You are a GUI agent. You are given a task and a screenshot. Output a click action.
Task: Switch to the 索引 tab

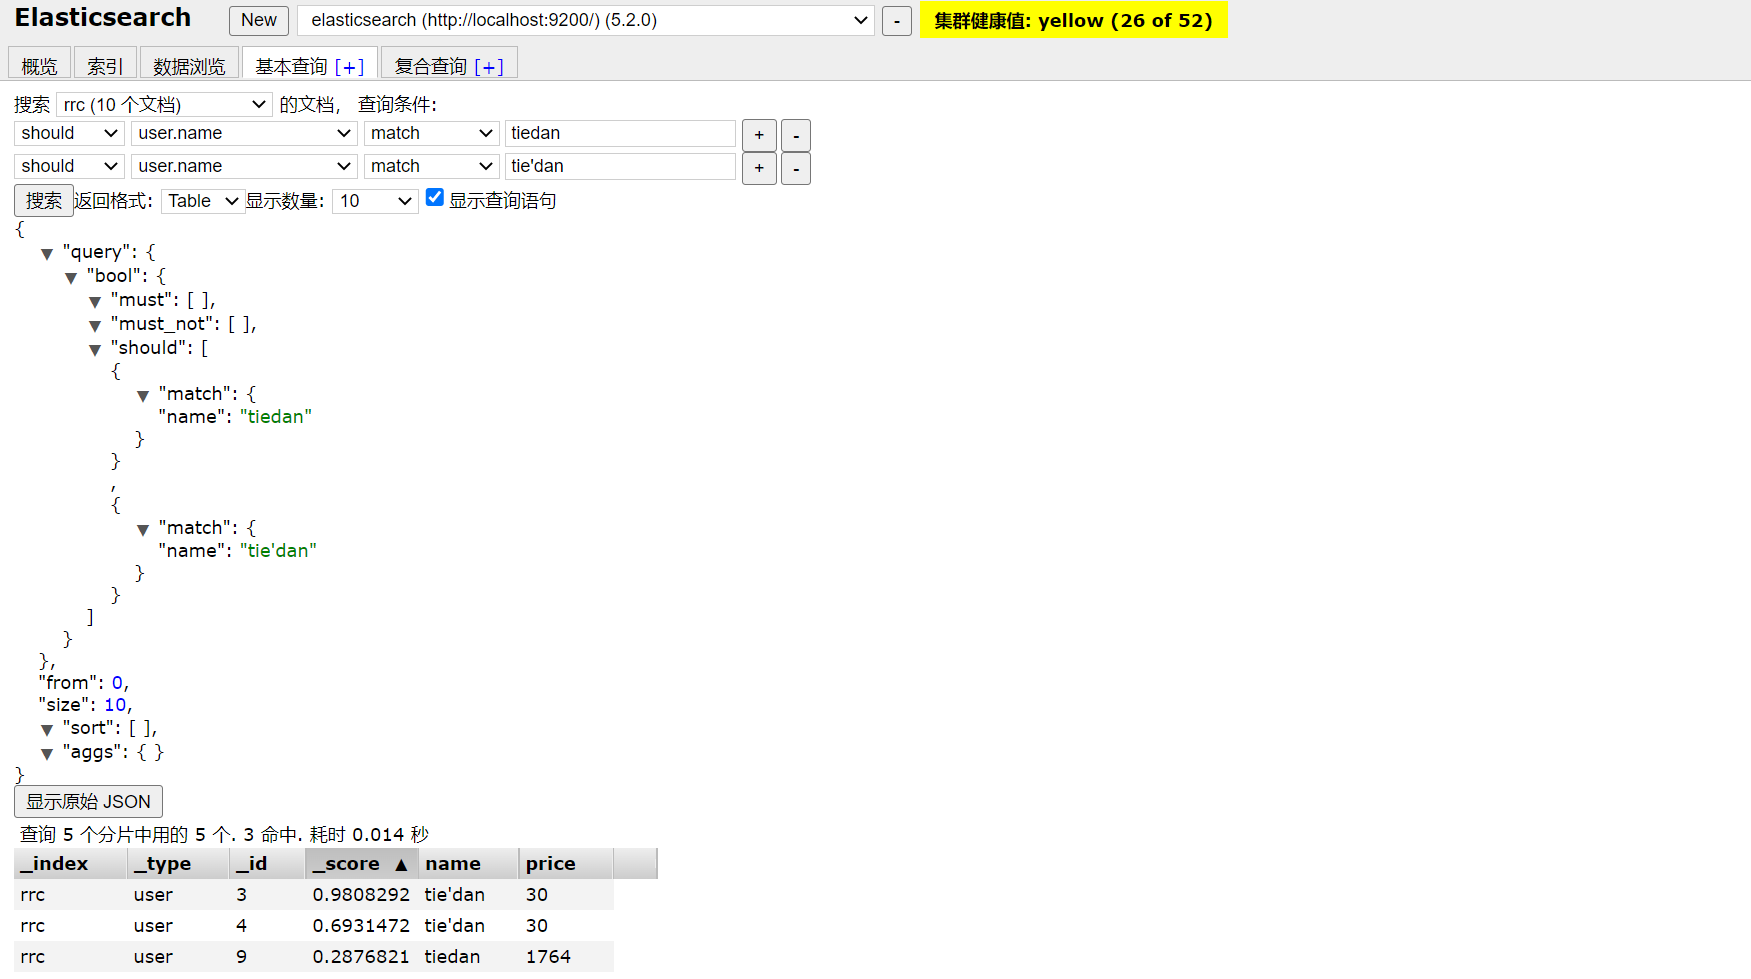click(x=105, y=65)
